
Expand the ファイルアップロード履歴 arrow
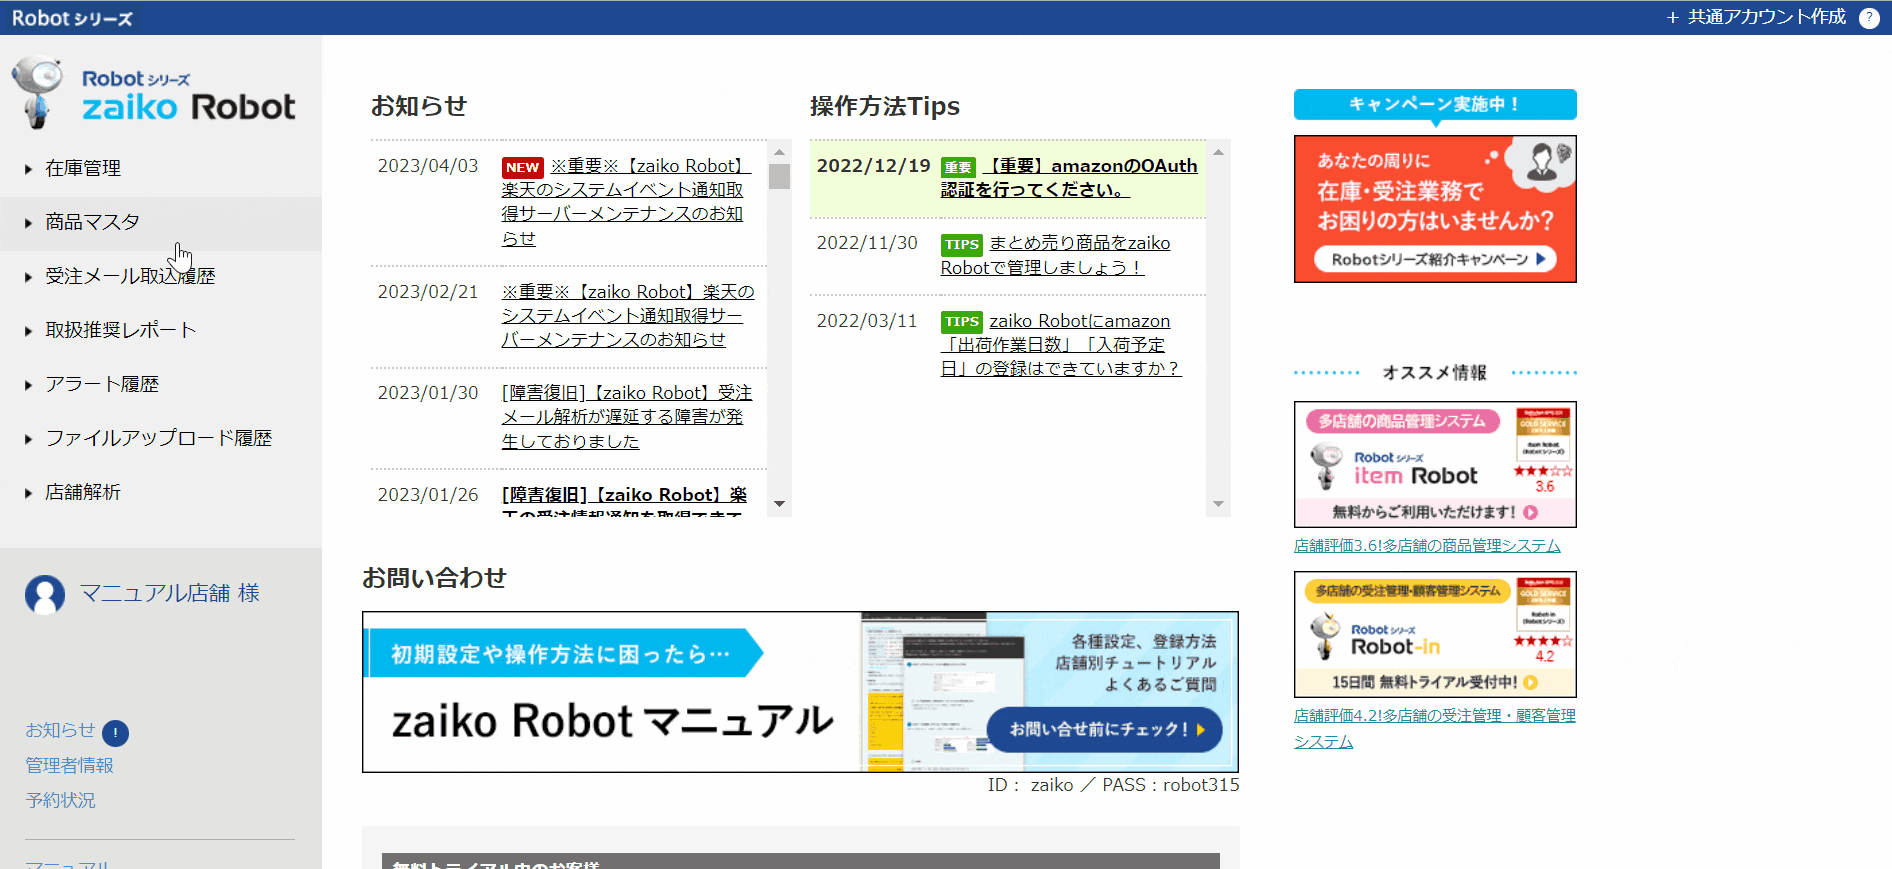[x=29, y=439]
